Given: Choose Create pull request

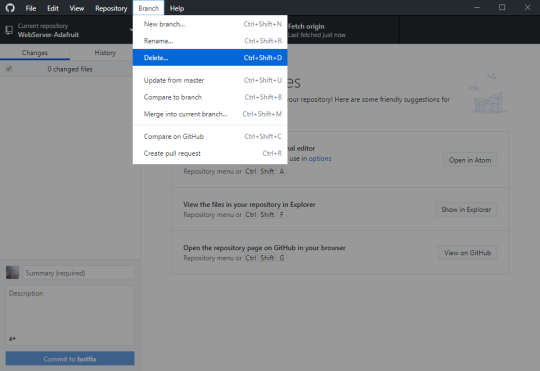Looking at the screenshot, I should [210, 153].
